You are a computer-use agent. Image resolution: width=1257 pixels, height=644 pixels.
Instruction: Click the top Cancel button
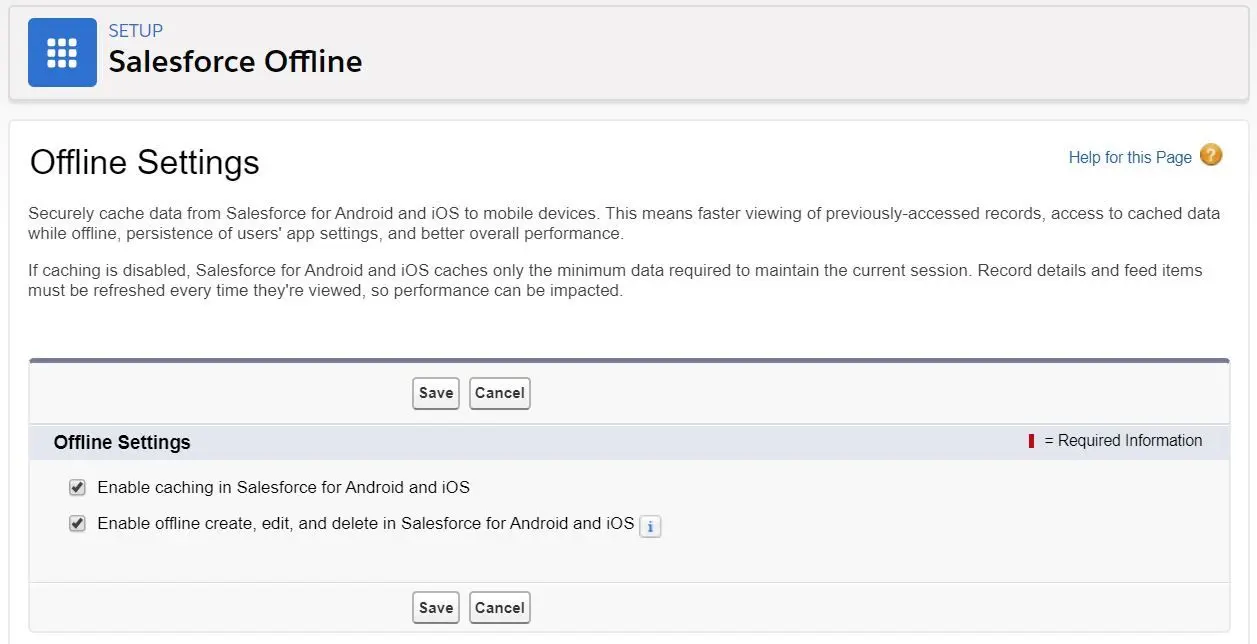coord(500,393)
